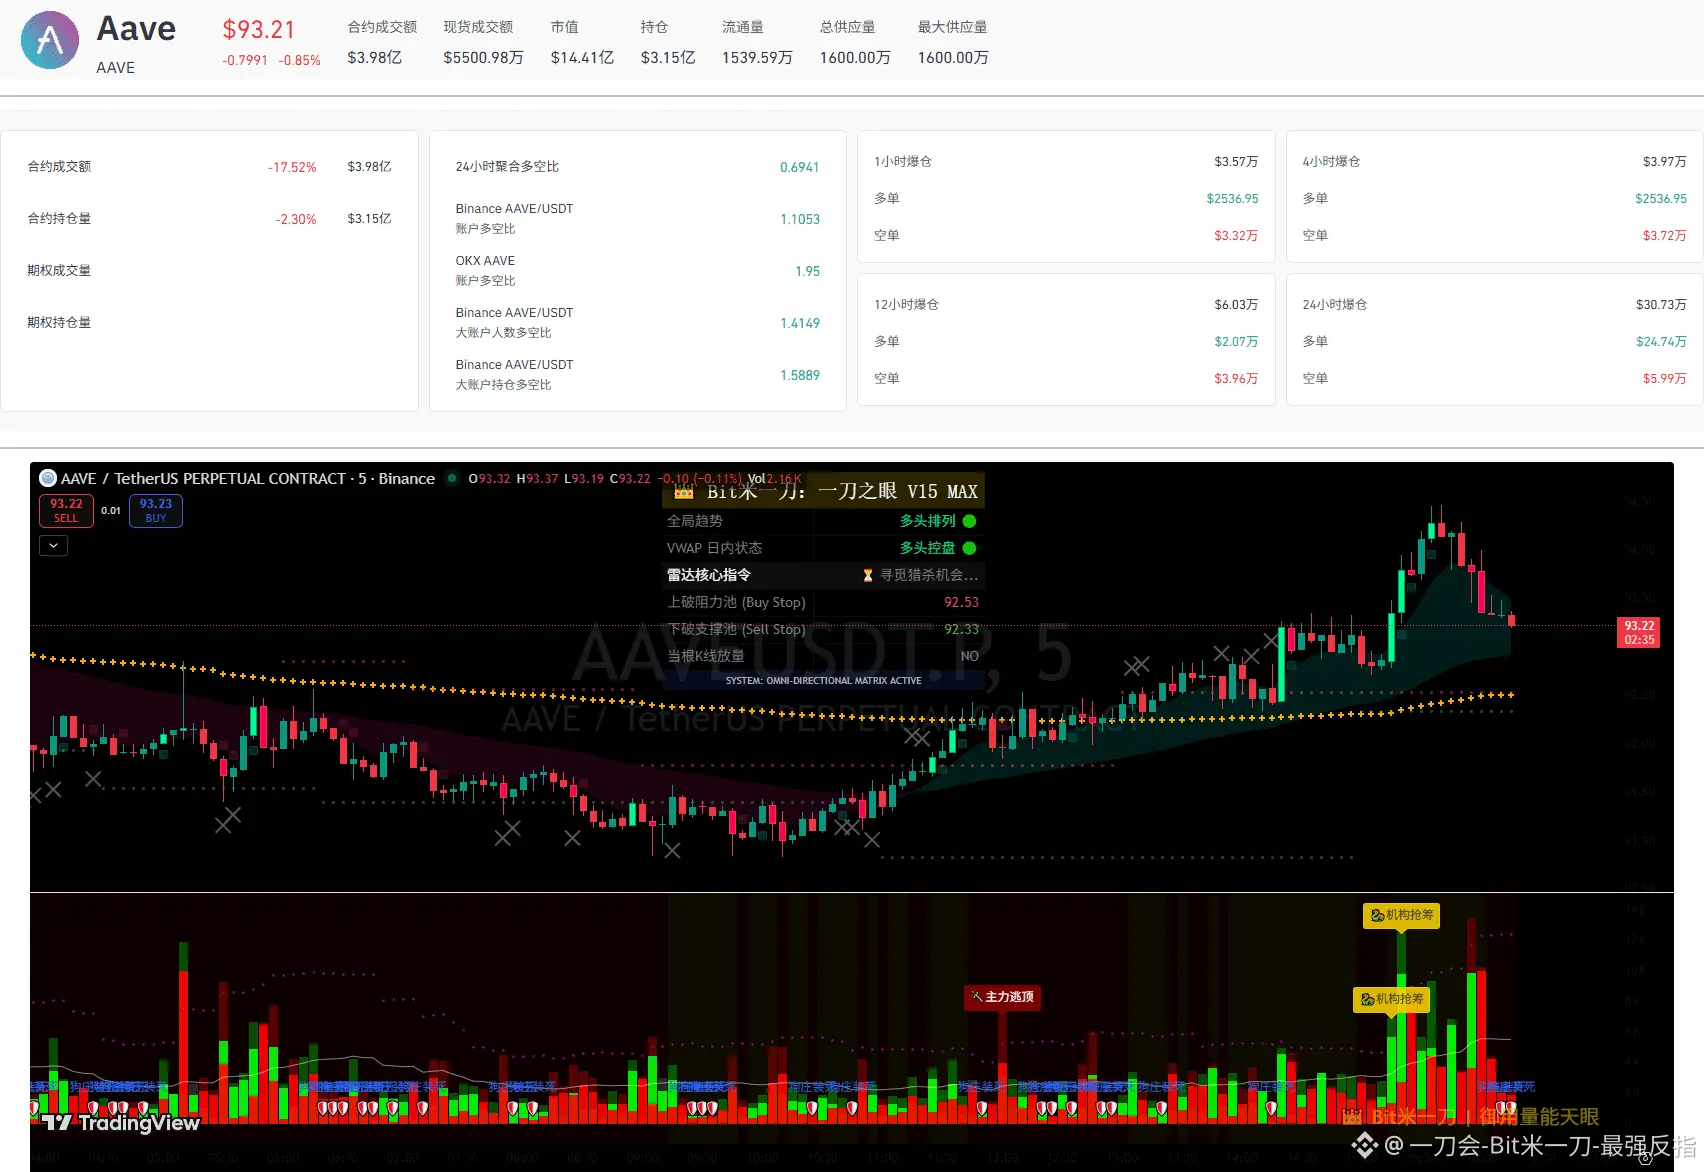Open the TradingView logo on the chart
1704x1172 pixels.
point(120,1122)
